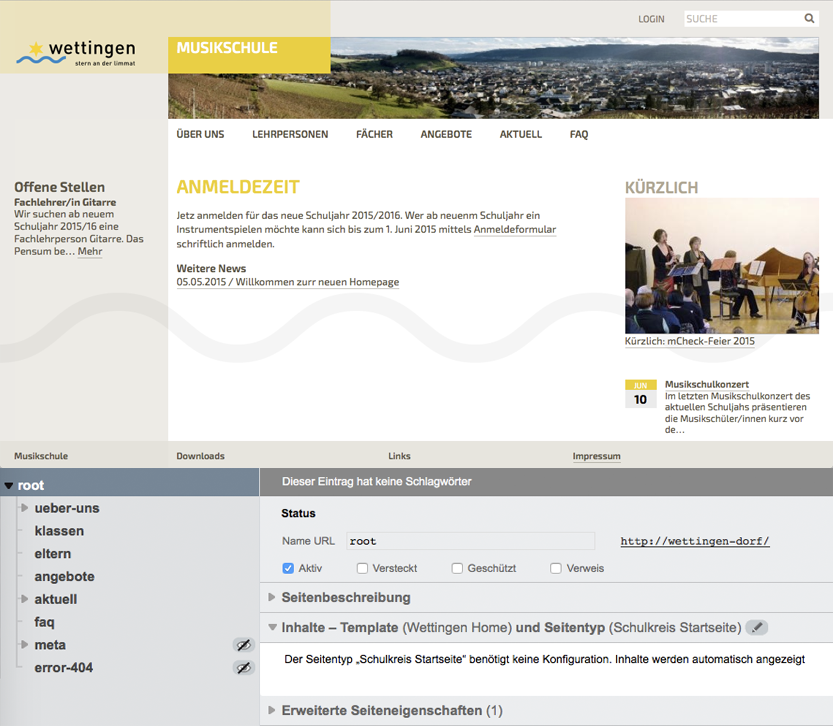Select the angebote tree item
This screenshot has width=833, height=726.
coord(64,577)
